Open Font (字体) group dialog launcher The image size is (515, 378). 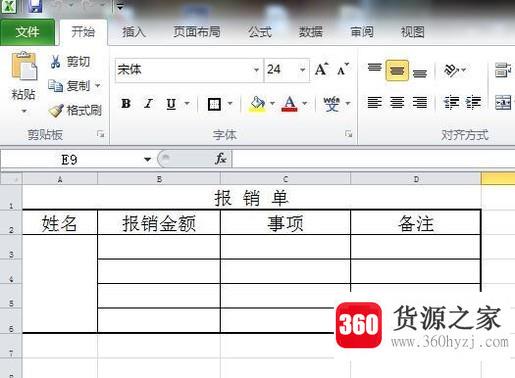click(349, 134)
